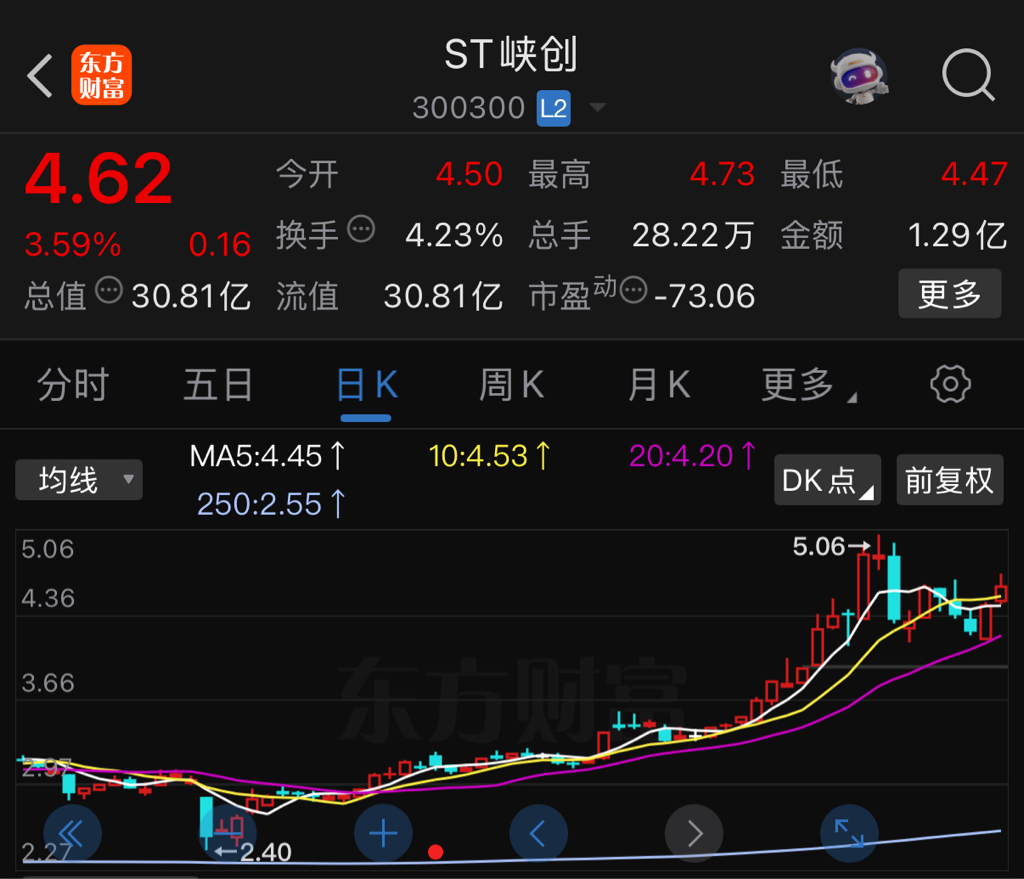1024x879 pixels.
Task: Tap the stock name ST峡创
Action: point(511,54)
